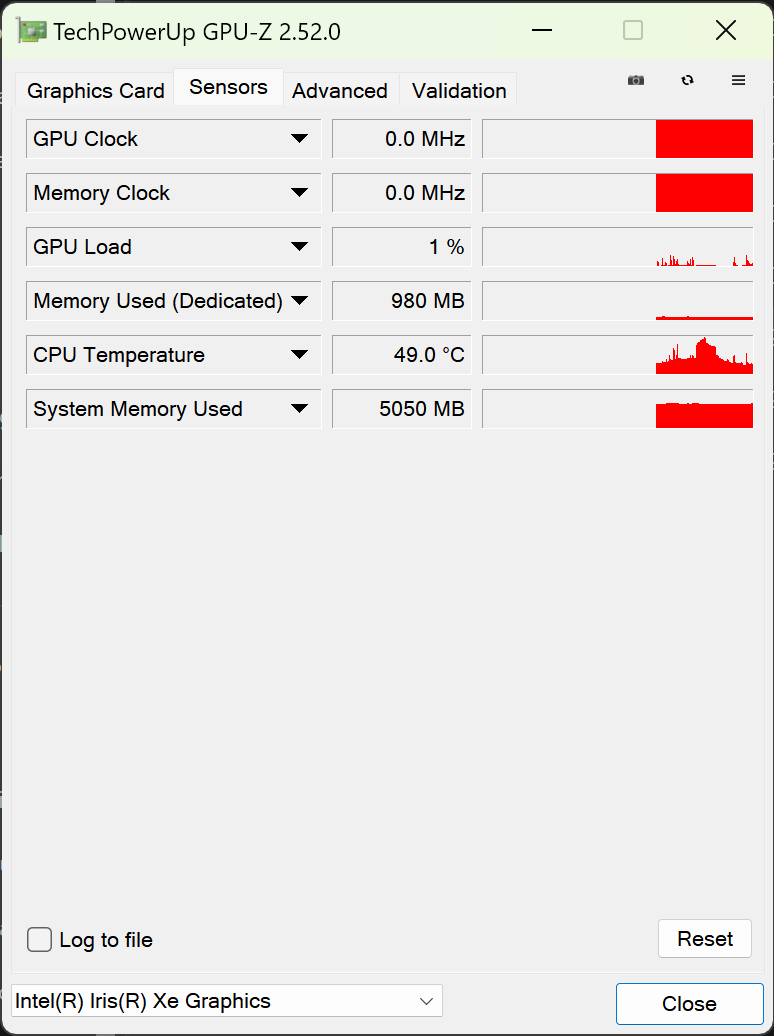Click the Close button at bottom
Viewport: 774px width, 1036px height.
tap(689, 1004)
